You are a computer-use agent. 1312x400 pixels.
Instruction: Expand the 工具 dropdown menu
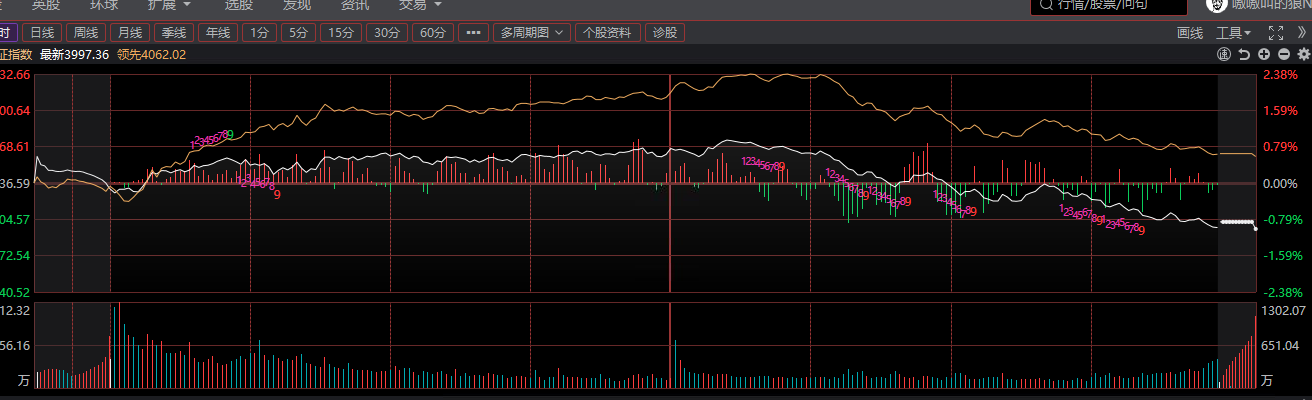pyautogui.click(x=1234, y=33)
